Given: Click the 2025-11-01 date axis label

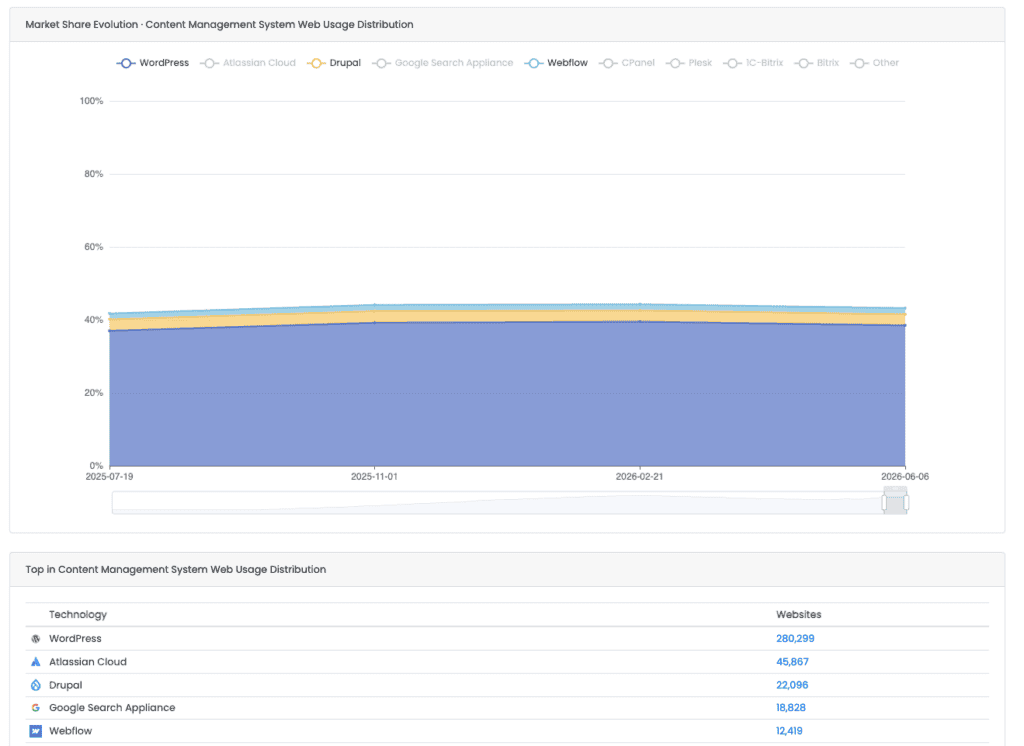Looking at the screenshot, I should tap(374, 477).
